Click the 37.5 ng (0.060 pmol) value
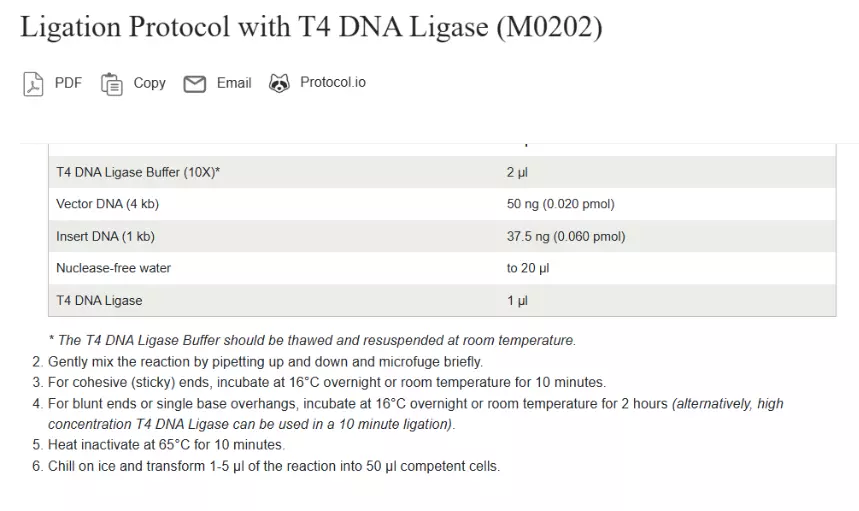This screenshot has height=511, width=859. tap(566, 236)
